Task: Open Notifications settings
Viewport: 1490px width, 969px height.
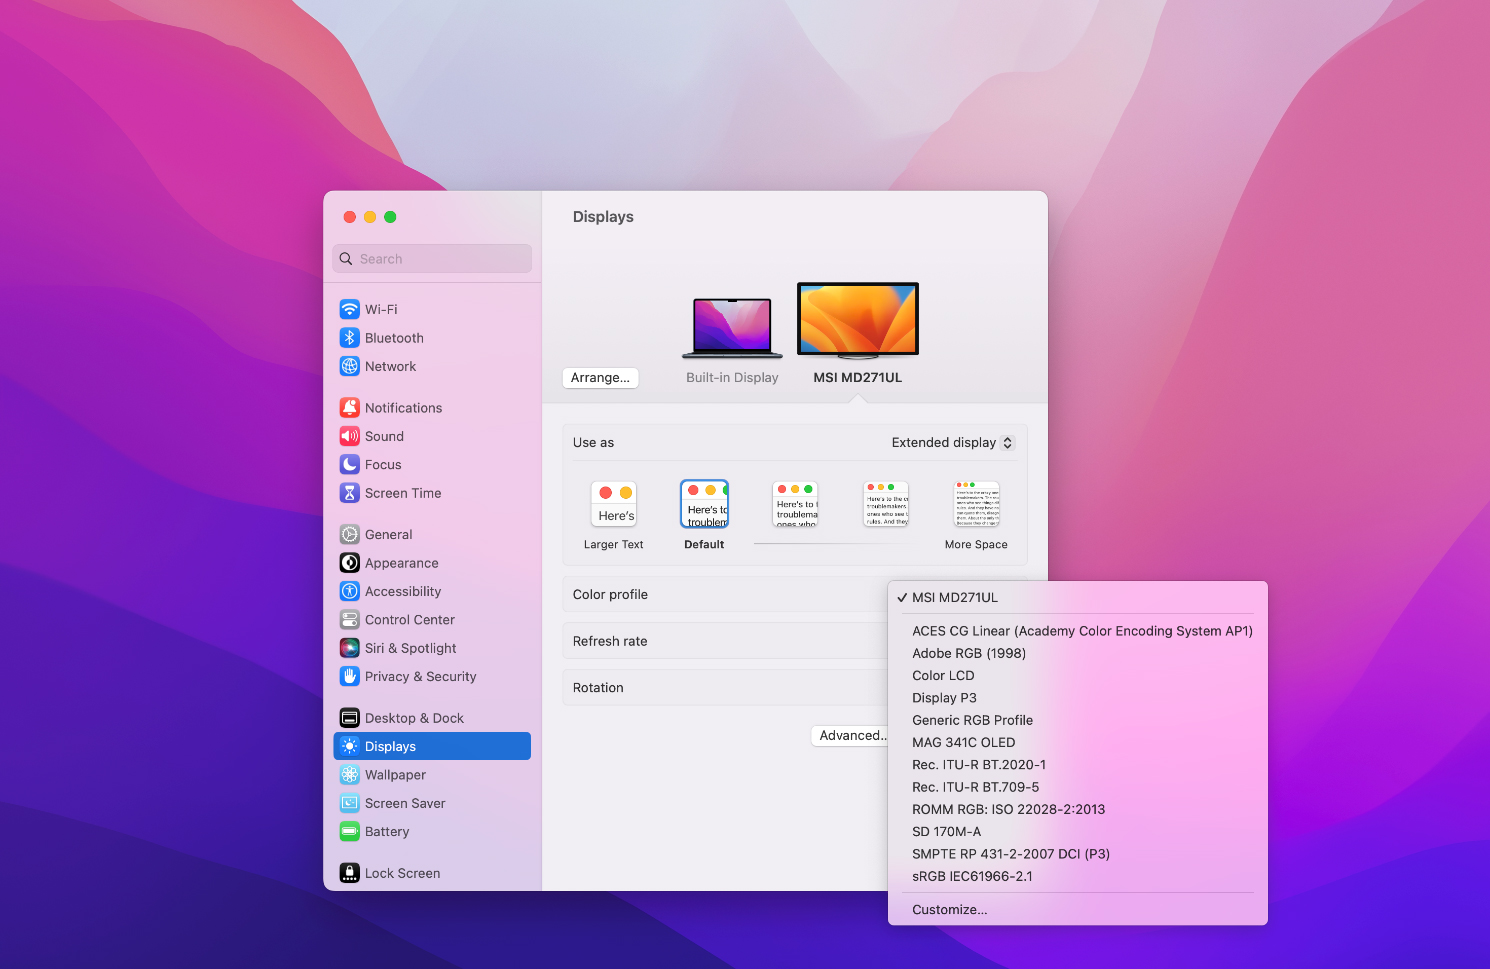Action: (403, 407)
